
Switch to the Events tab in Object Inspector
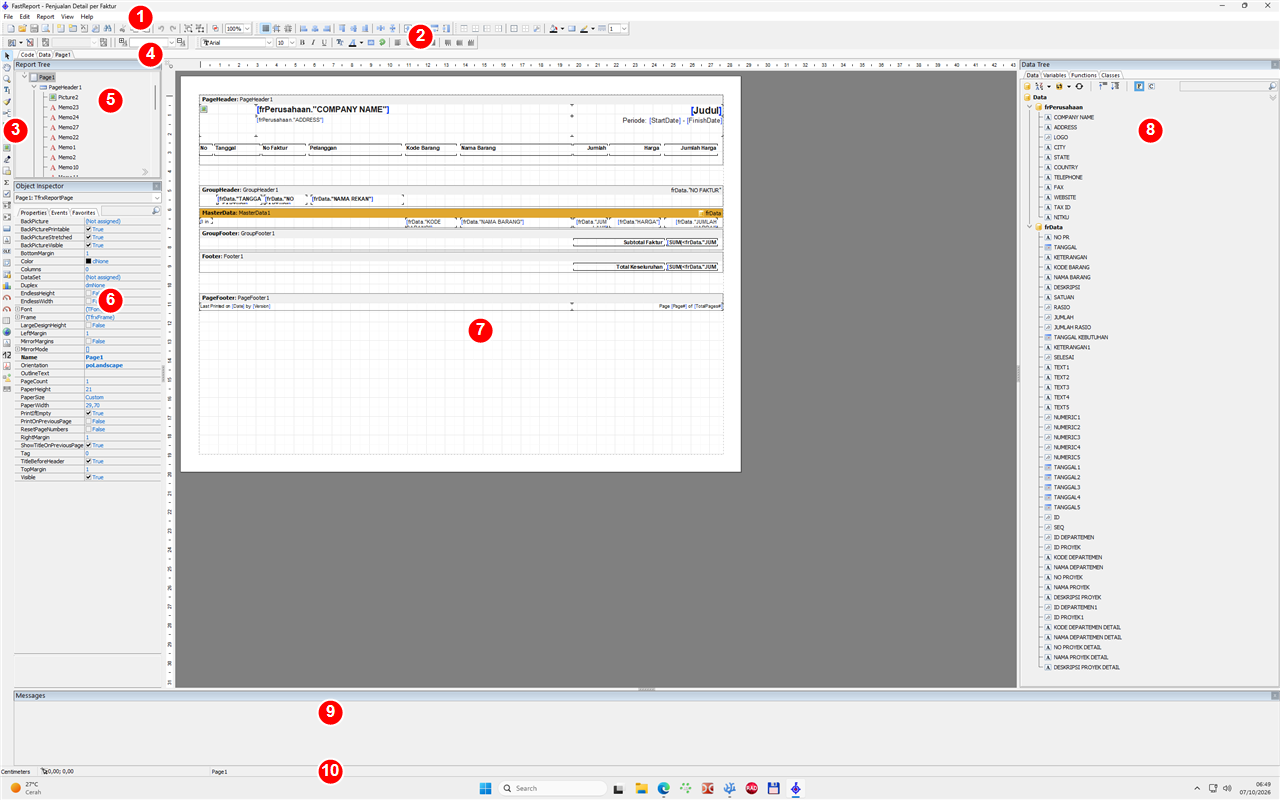pyautogui.click(x=59, y=212)
